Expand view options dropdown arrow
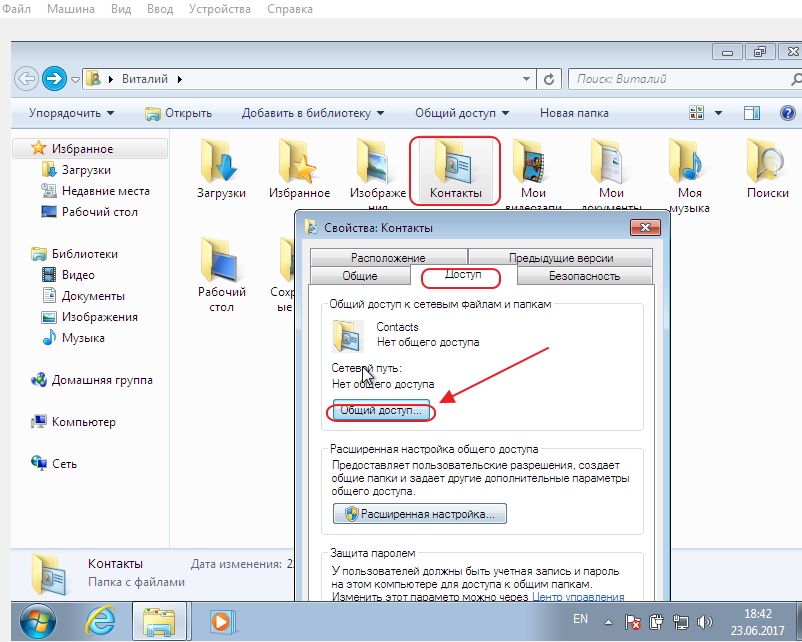Viewport: 802px width, 642px height. (718, 113)
